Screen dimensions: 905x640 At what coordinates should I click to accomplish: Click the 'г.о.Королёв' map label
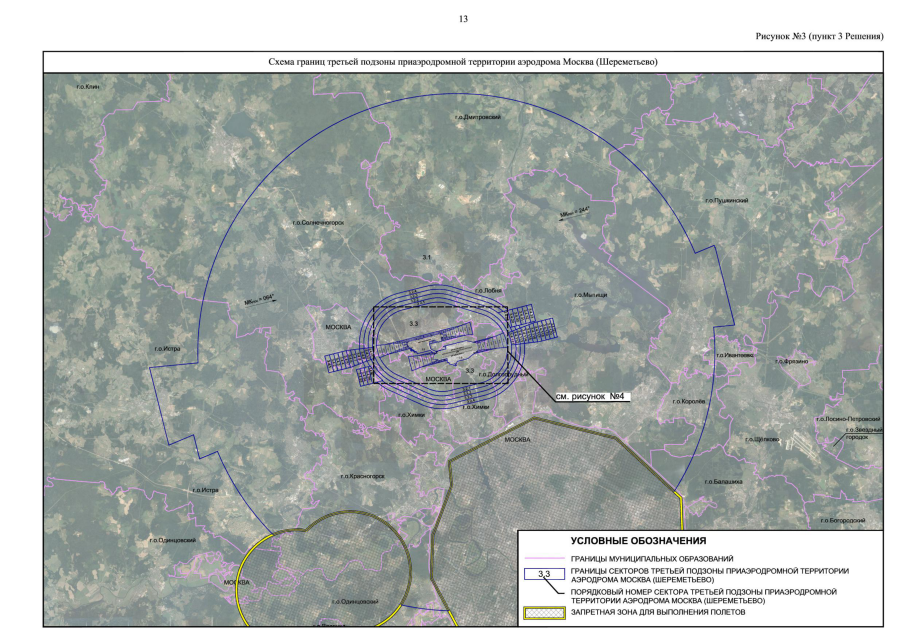[x=689, y=401]
